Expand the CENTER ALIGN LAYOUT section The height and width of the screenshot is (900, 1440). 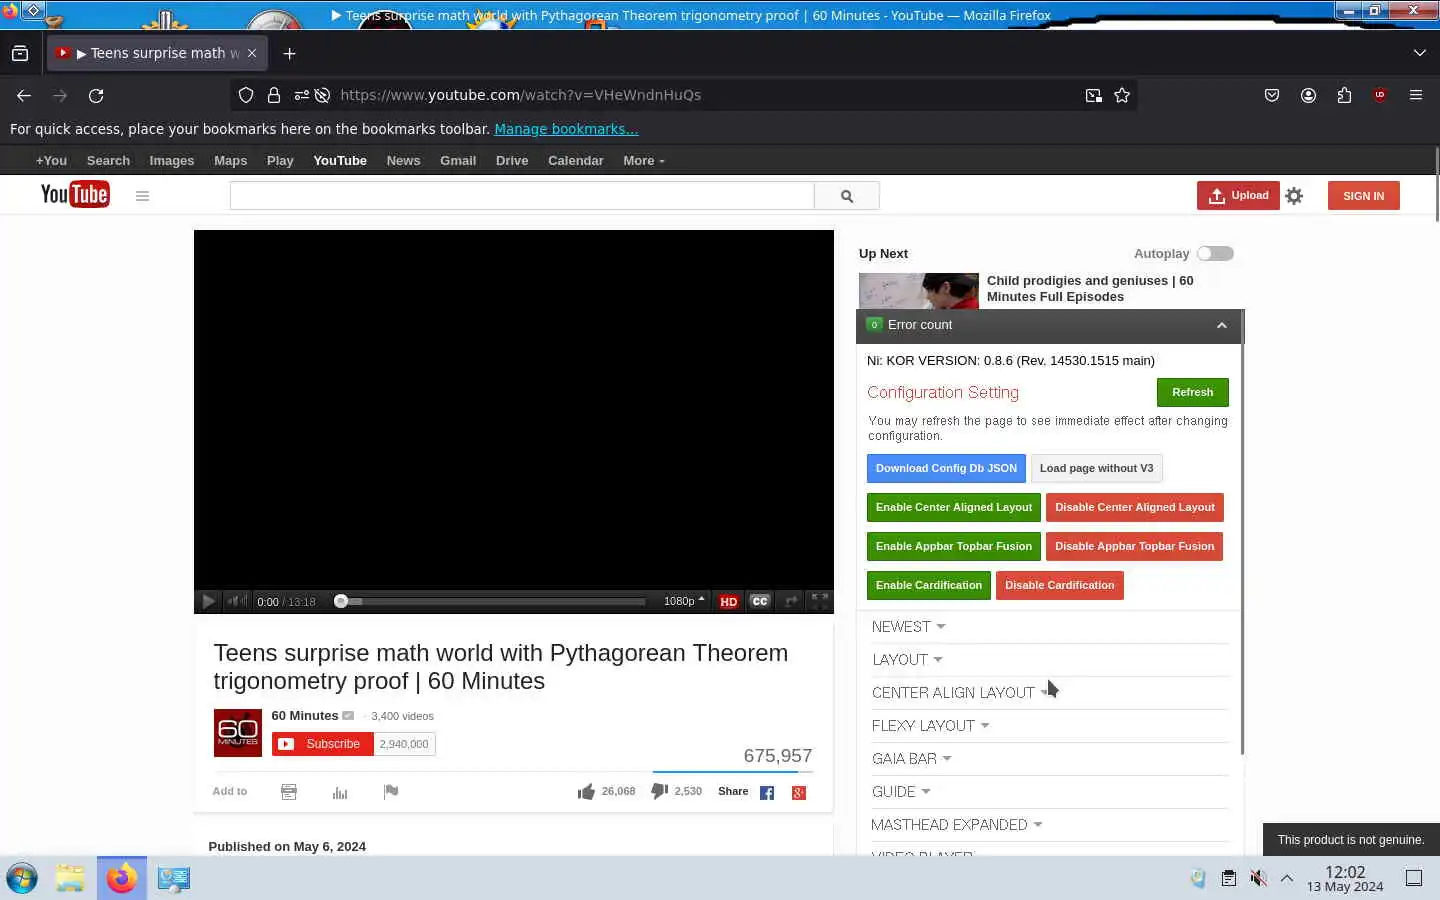pyautogui.click(x=960, y=693)
